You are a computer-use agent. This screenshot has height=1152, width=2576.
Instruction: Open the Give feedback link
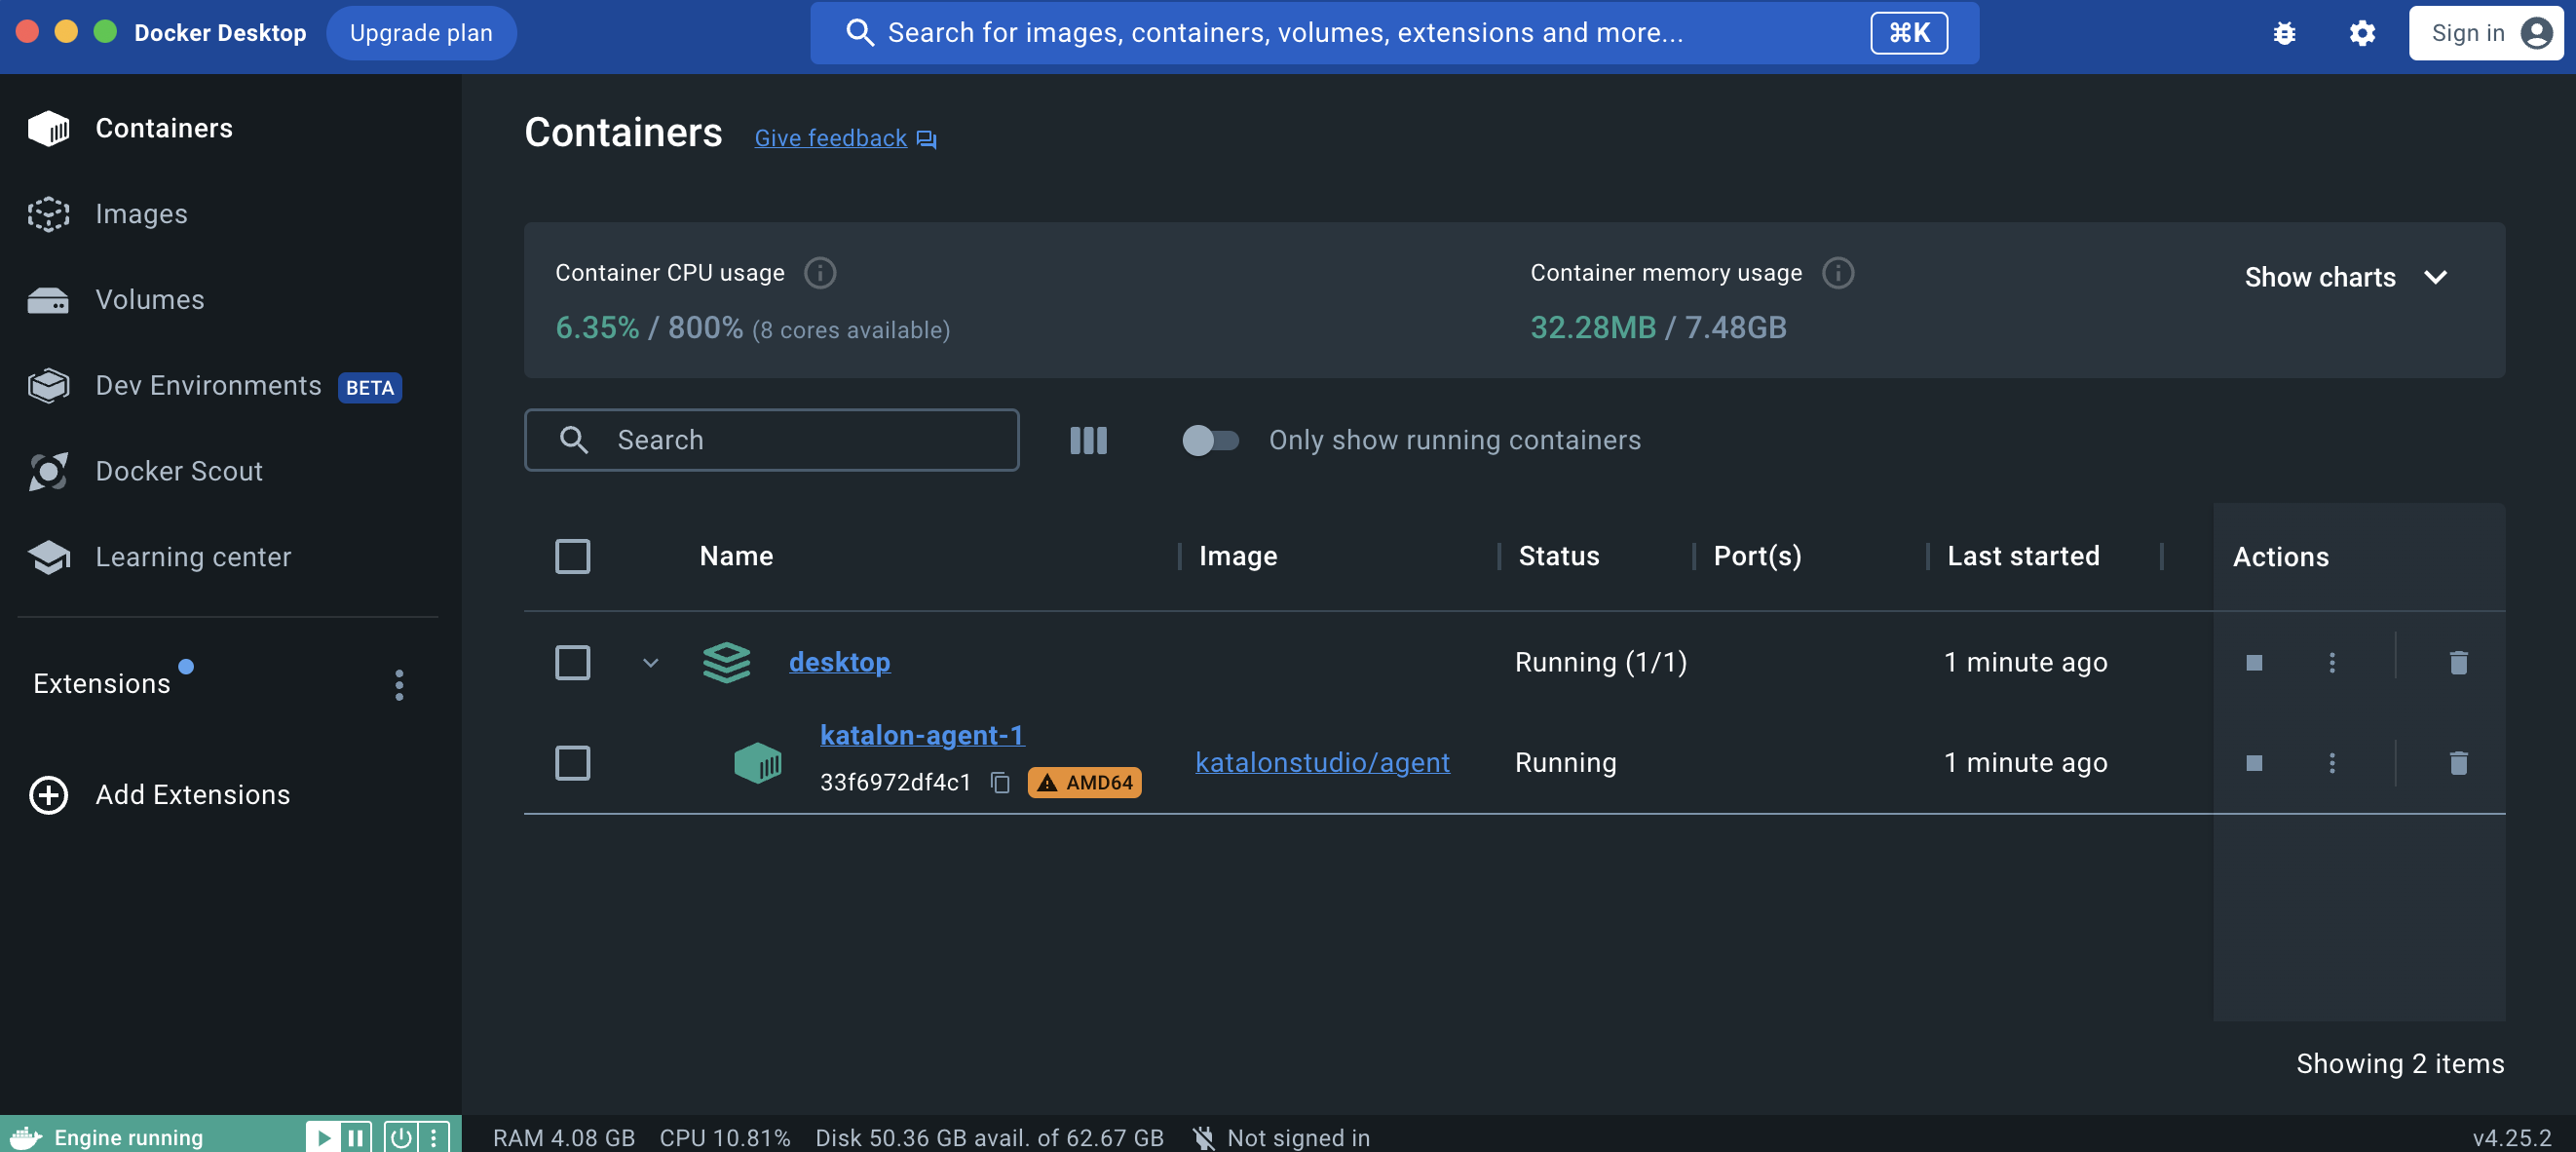pos(830,138)
